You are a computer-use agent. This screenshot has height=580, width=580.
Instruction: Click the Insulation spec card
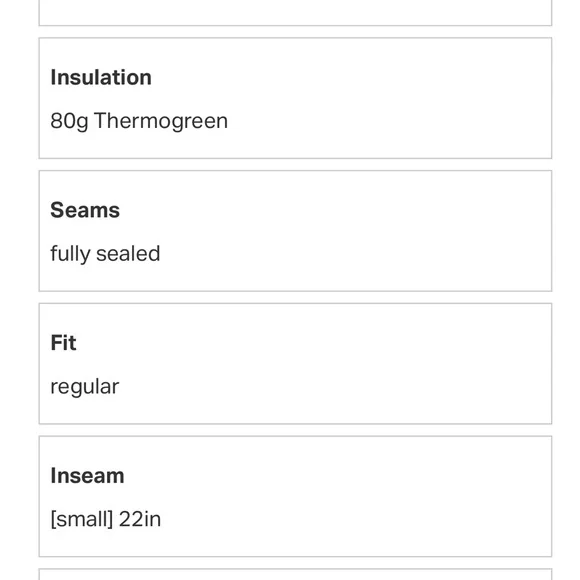coord(295,98)
